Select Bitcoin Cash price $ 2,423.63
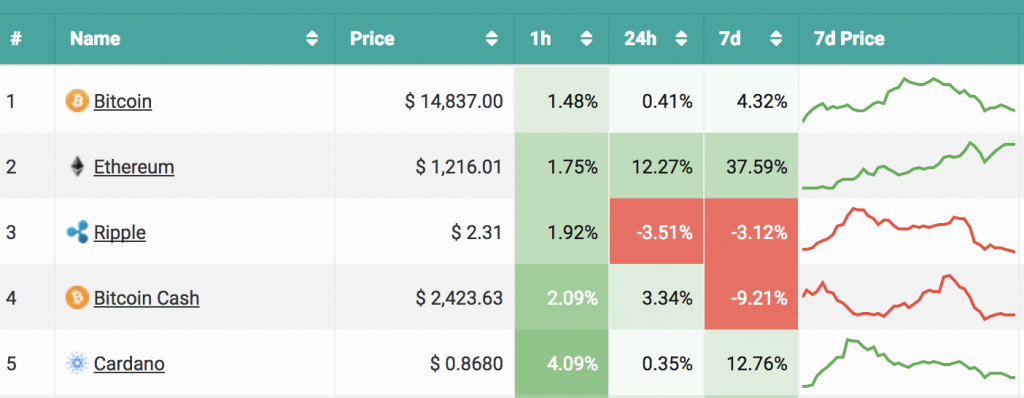Viewport: 1024px width, 398px height. pyautogui.click(x=459, y=298)
